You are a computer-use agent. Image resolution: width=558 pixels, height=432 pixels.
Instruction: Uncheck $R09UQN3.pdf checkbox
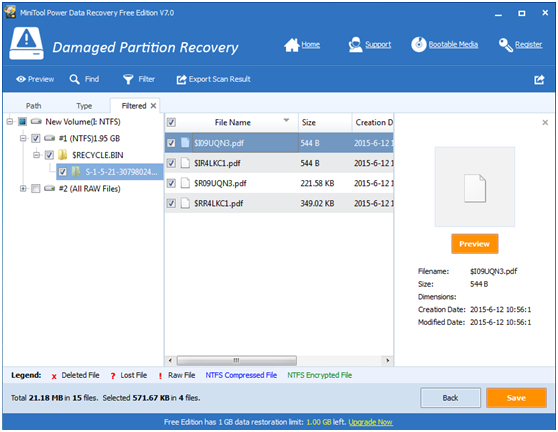point(171,183)
